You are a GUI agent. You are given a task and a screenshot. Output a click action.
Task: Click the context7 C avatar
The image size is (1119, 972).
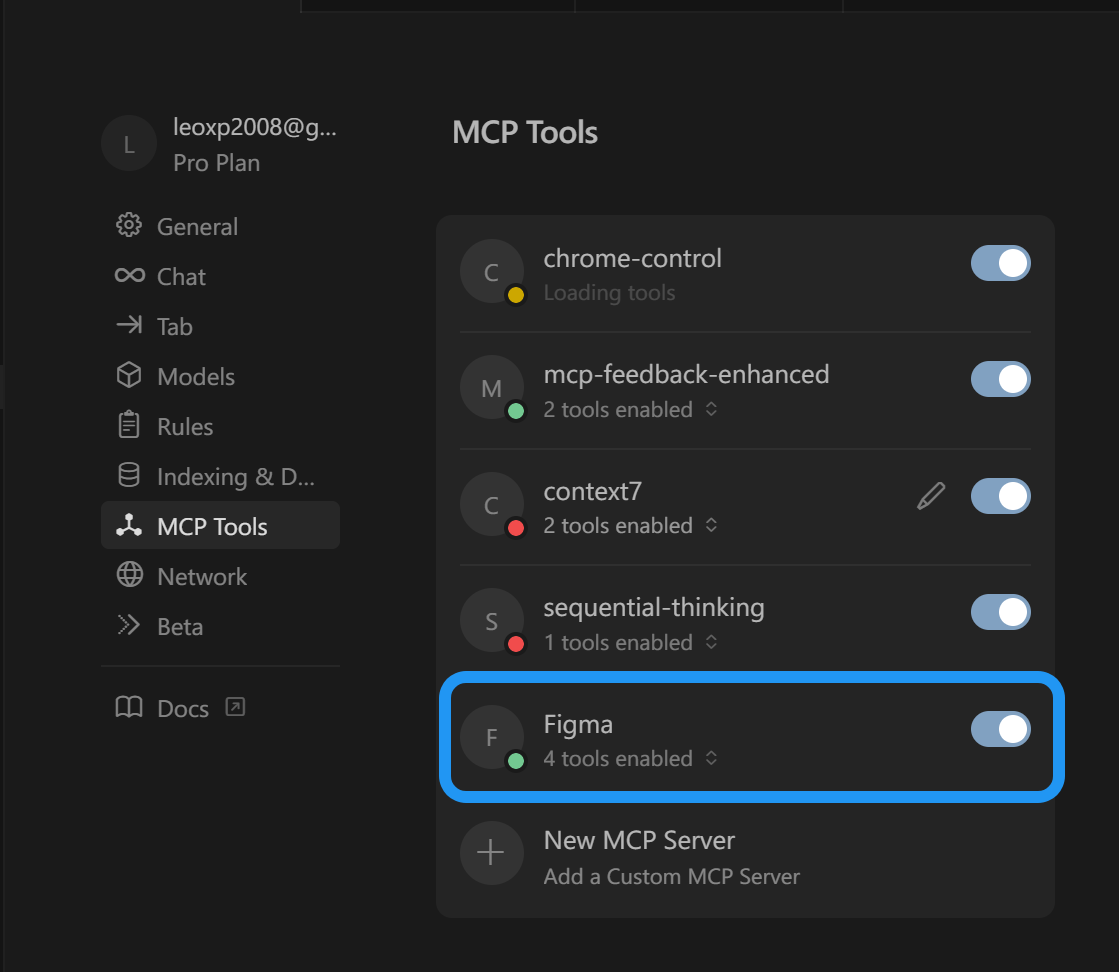[491, 505]
